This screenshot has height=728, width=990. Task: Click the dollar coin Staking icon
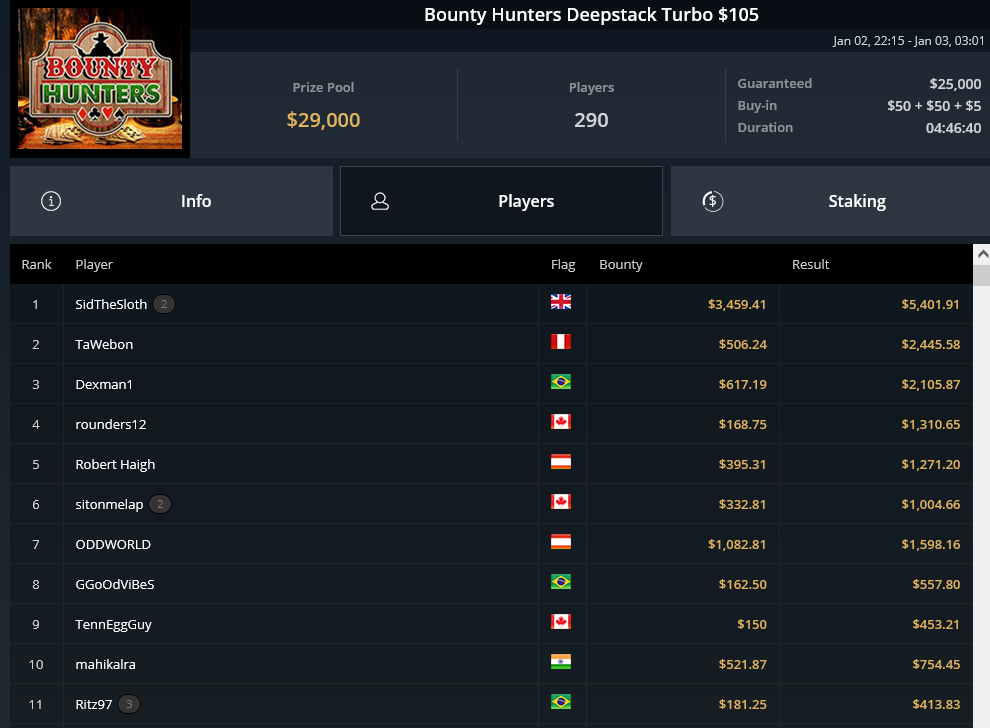[x=713, y=201]
